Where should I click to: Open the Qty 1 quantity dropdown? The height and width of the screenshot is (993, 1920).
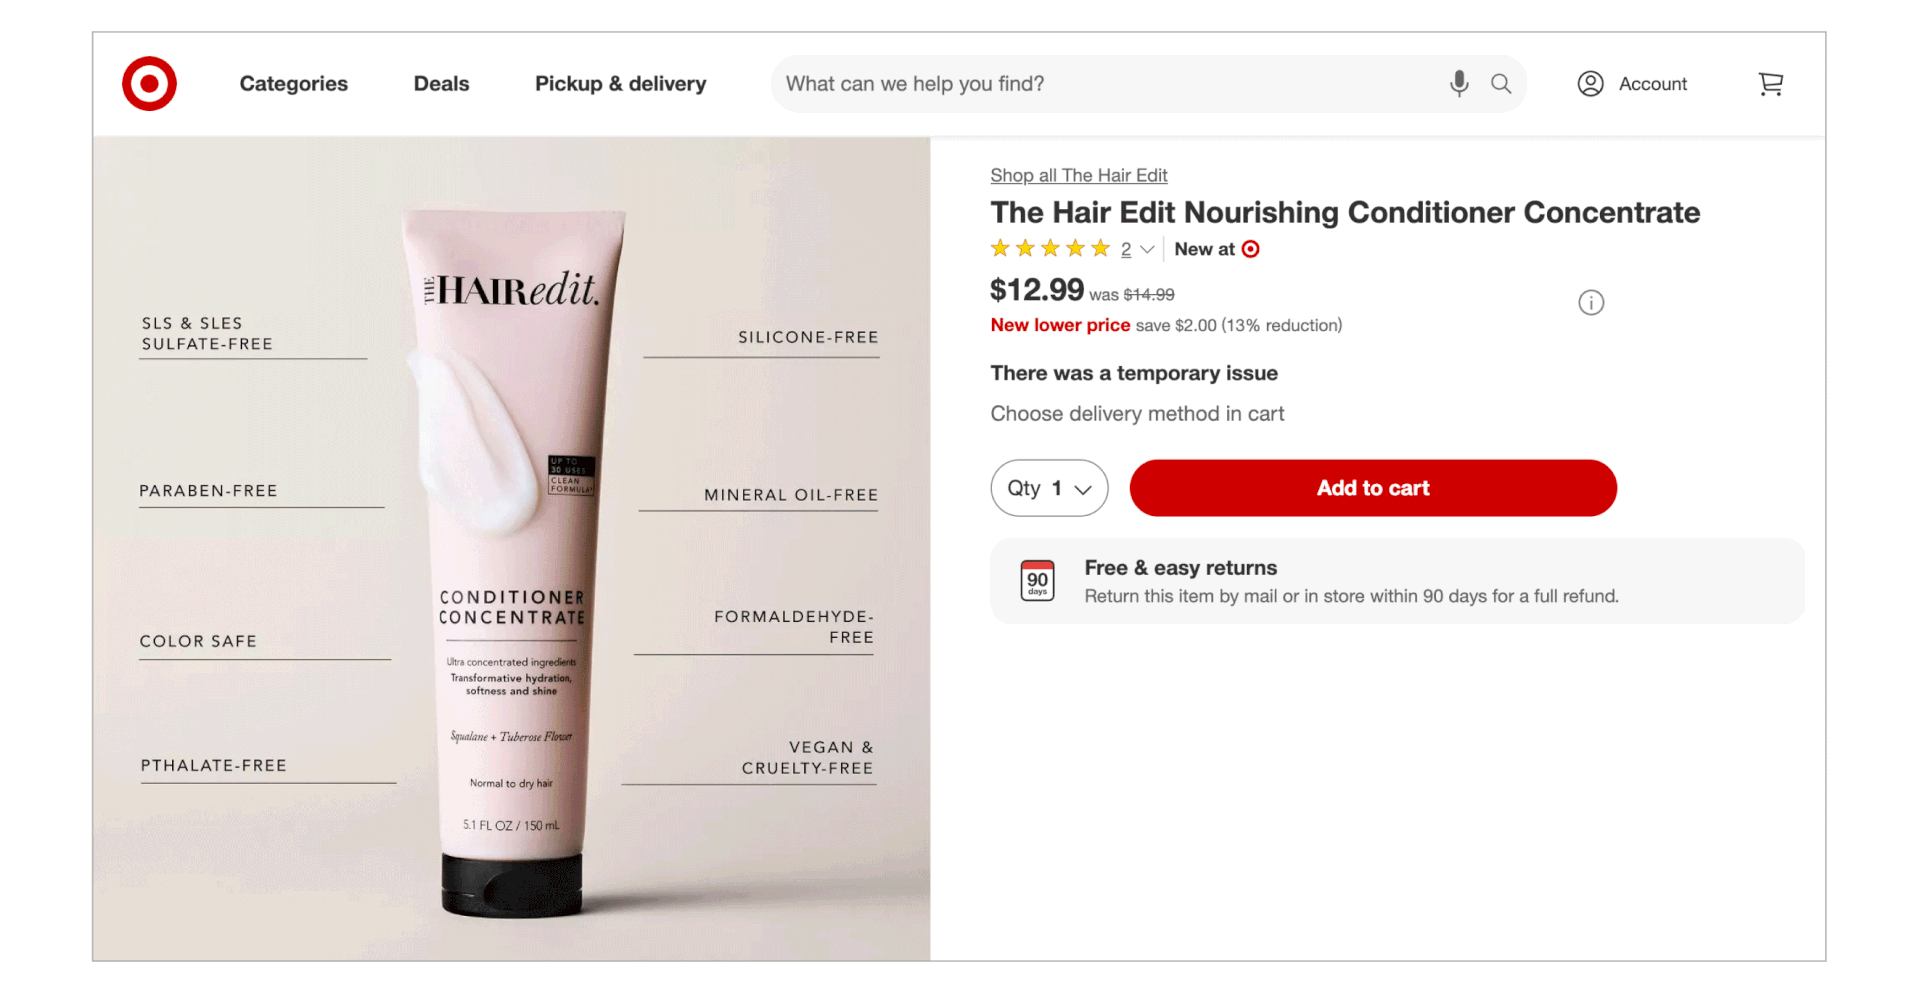pos(1049,488)
